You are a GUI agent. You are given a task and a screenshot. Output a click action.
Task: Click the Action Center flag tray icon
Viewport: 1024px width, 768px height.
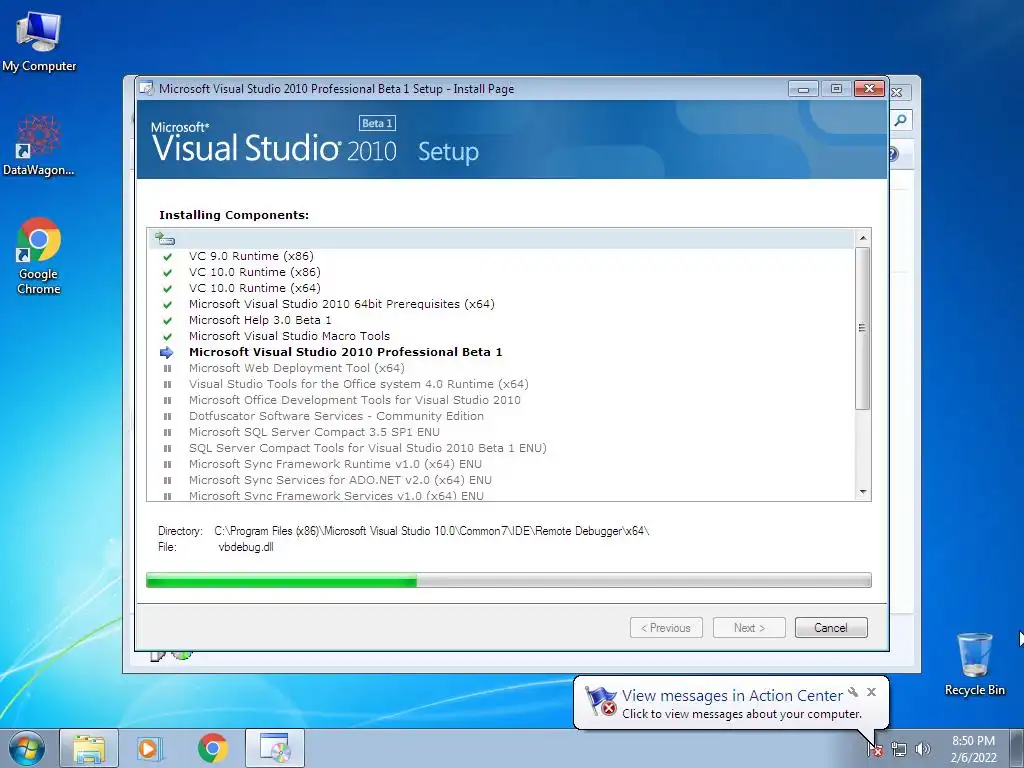pos(875,749)
